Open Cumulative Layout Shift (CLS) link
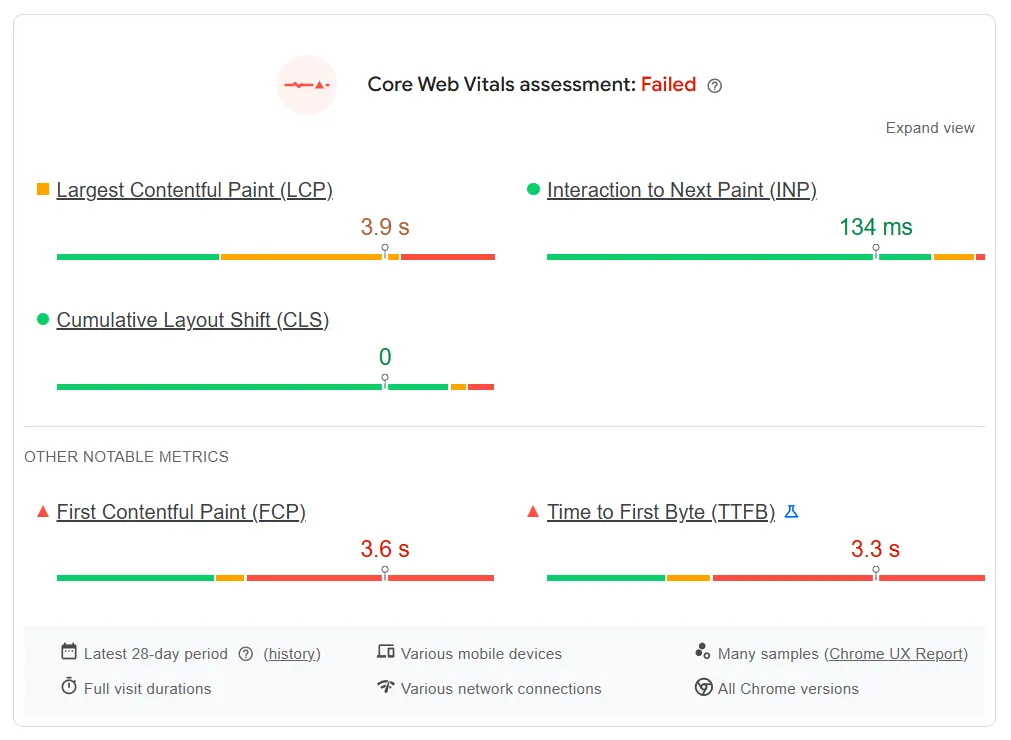The image size is (1011, 740). click(x=192, y=320)
